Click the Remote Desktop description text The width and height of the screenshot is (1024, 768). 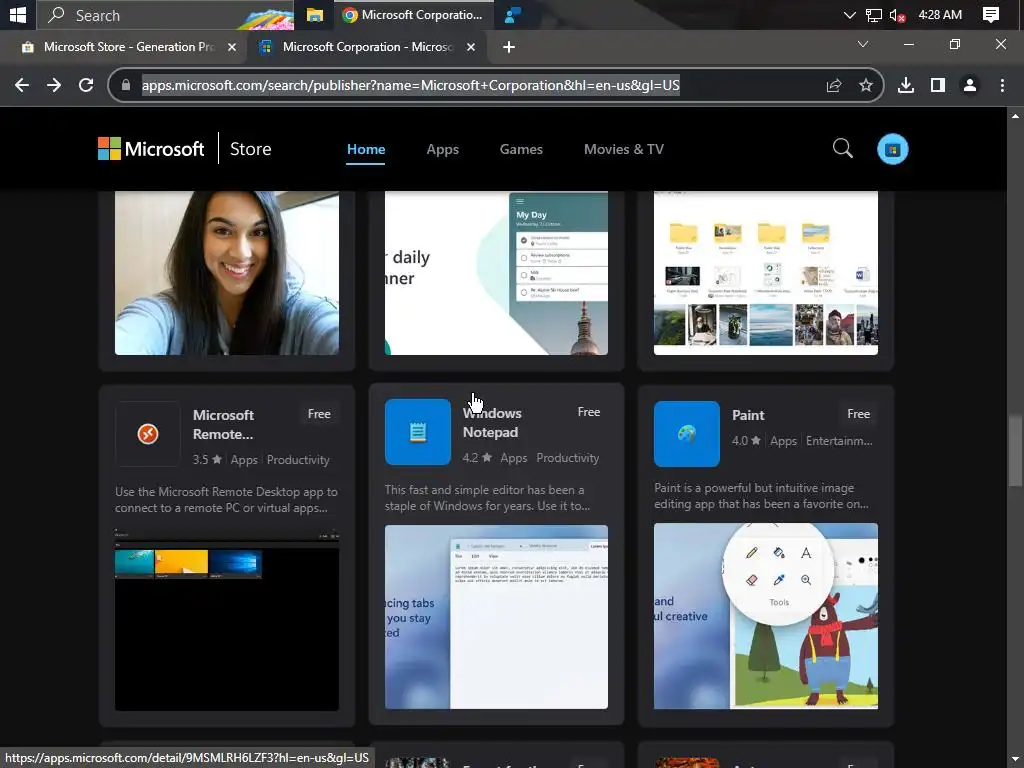pyautogui.click(x=227, y=500)
